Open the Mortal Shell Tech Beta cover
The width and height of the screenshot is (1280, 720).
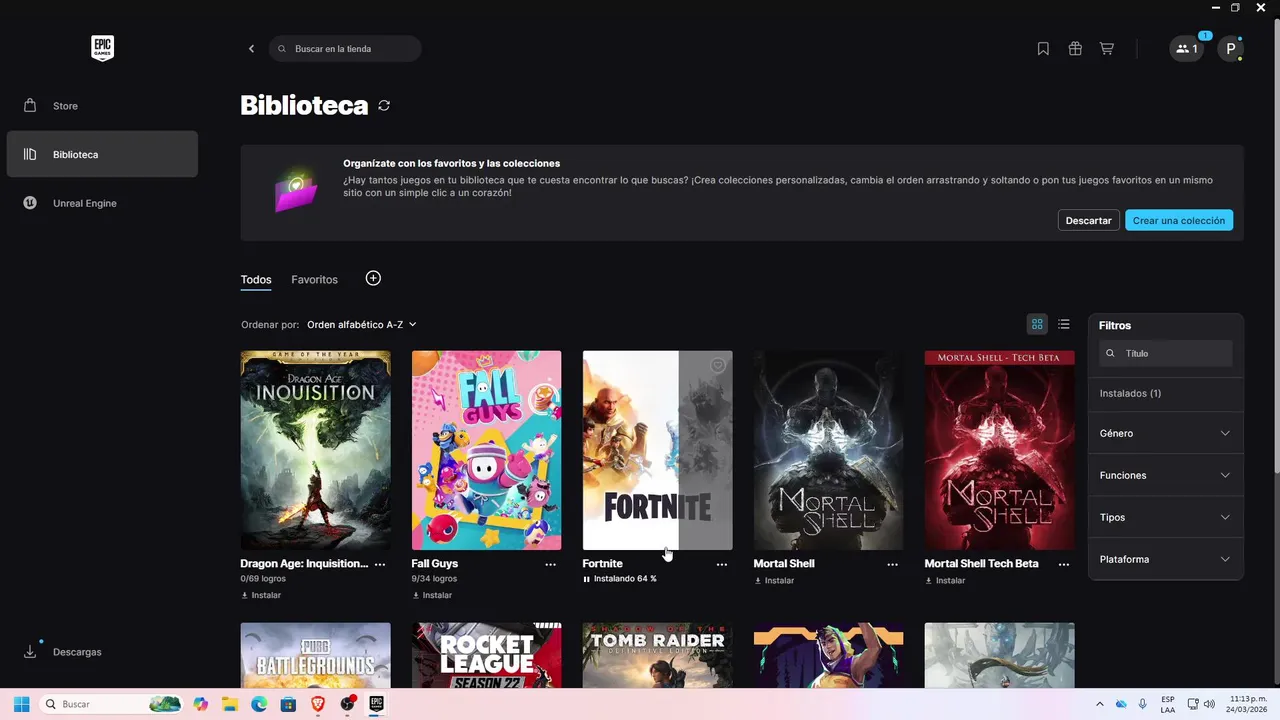[x=999, y=450]
